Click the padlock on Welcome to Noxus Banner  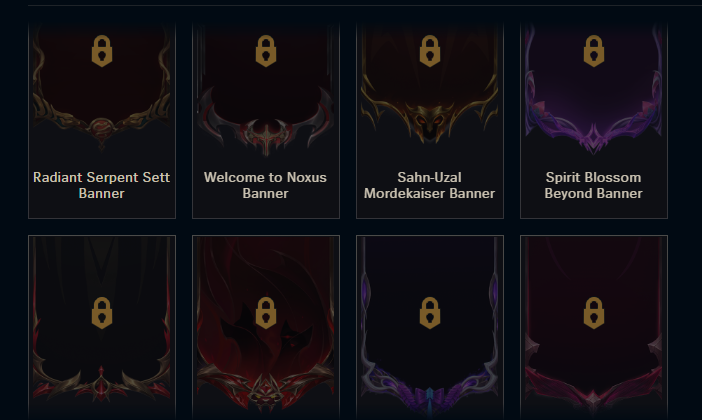pos(265,51)
